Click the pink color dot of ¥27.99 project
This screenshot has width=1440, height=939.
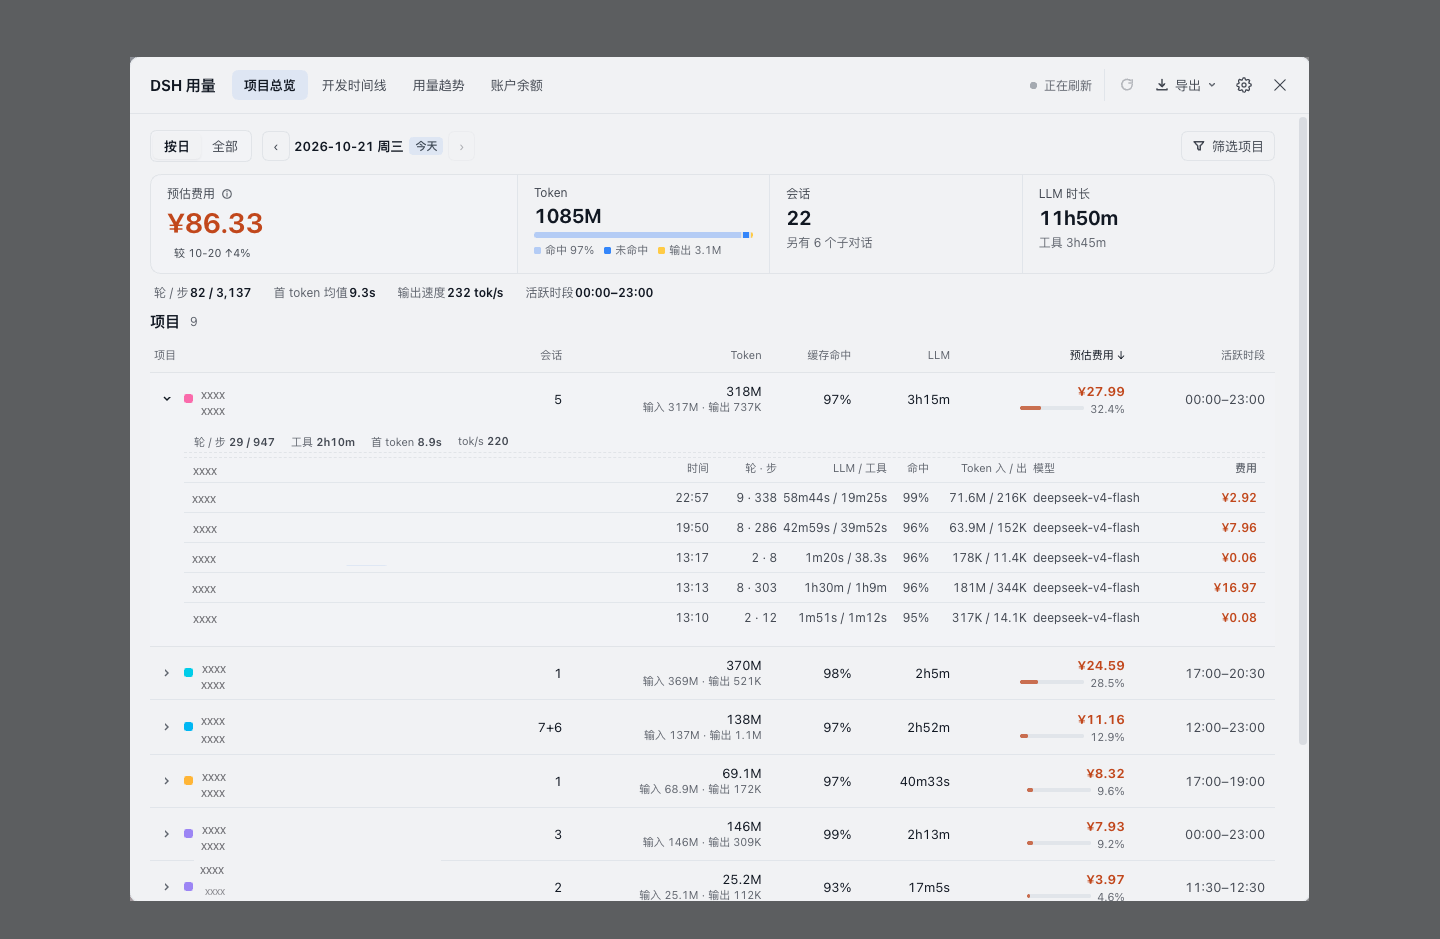[x=189, y=399]
